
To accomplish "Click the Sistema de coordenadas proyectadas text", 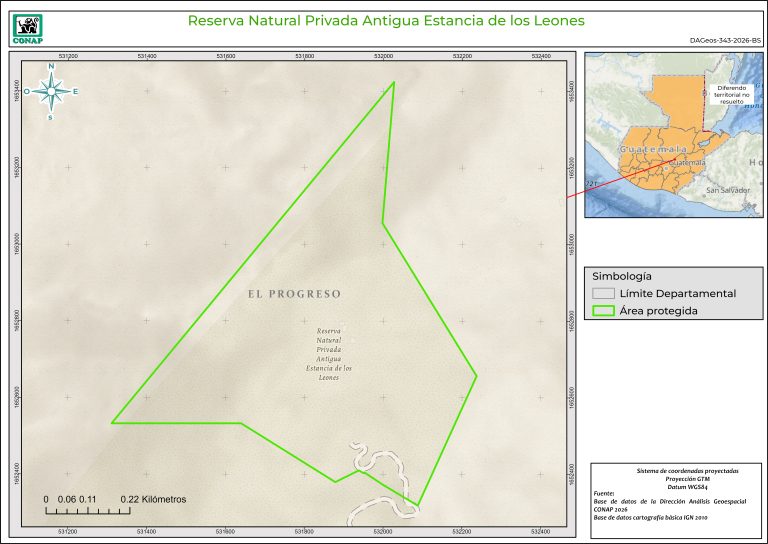I will point(673,470).
